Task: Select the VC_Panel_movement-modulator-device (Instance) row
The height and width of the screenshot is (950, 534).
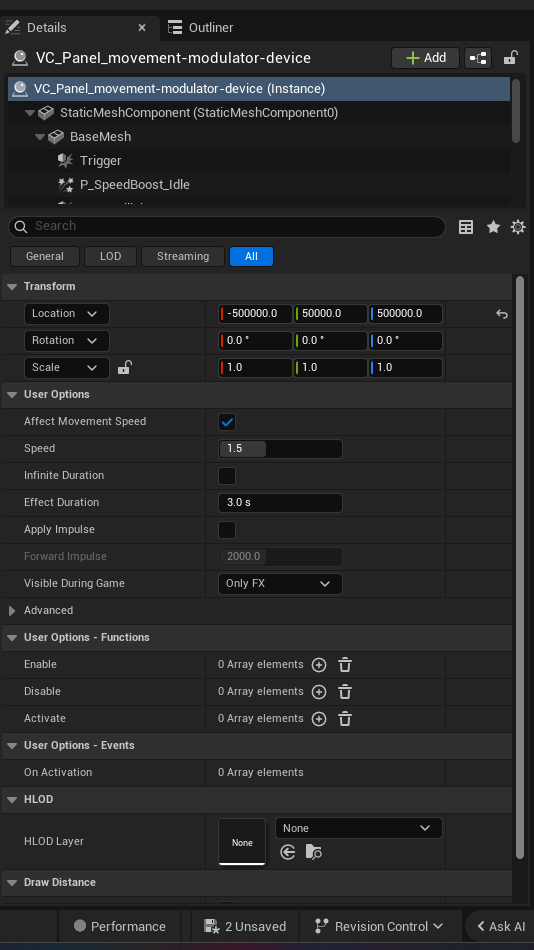Action: [x=259, y=88]
